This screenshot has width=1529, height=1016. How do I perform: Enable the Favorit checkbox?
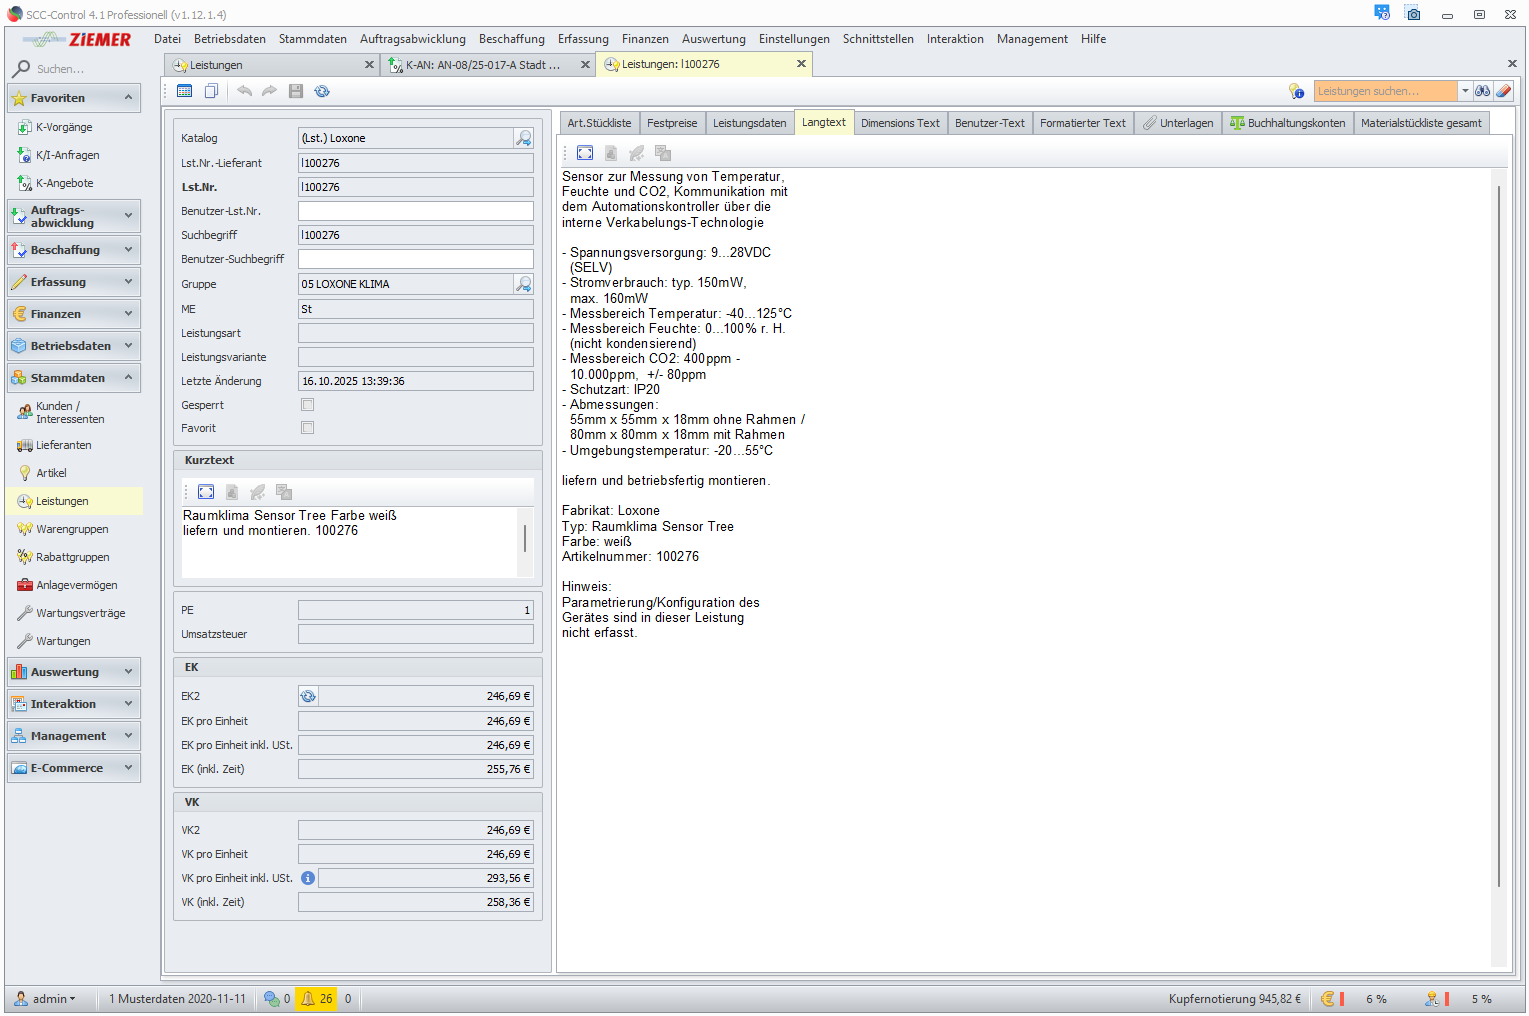tap(308, 428)
